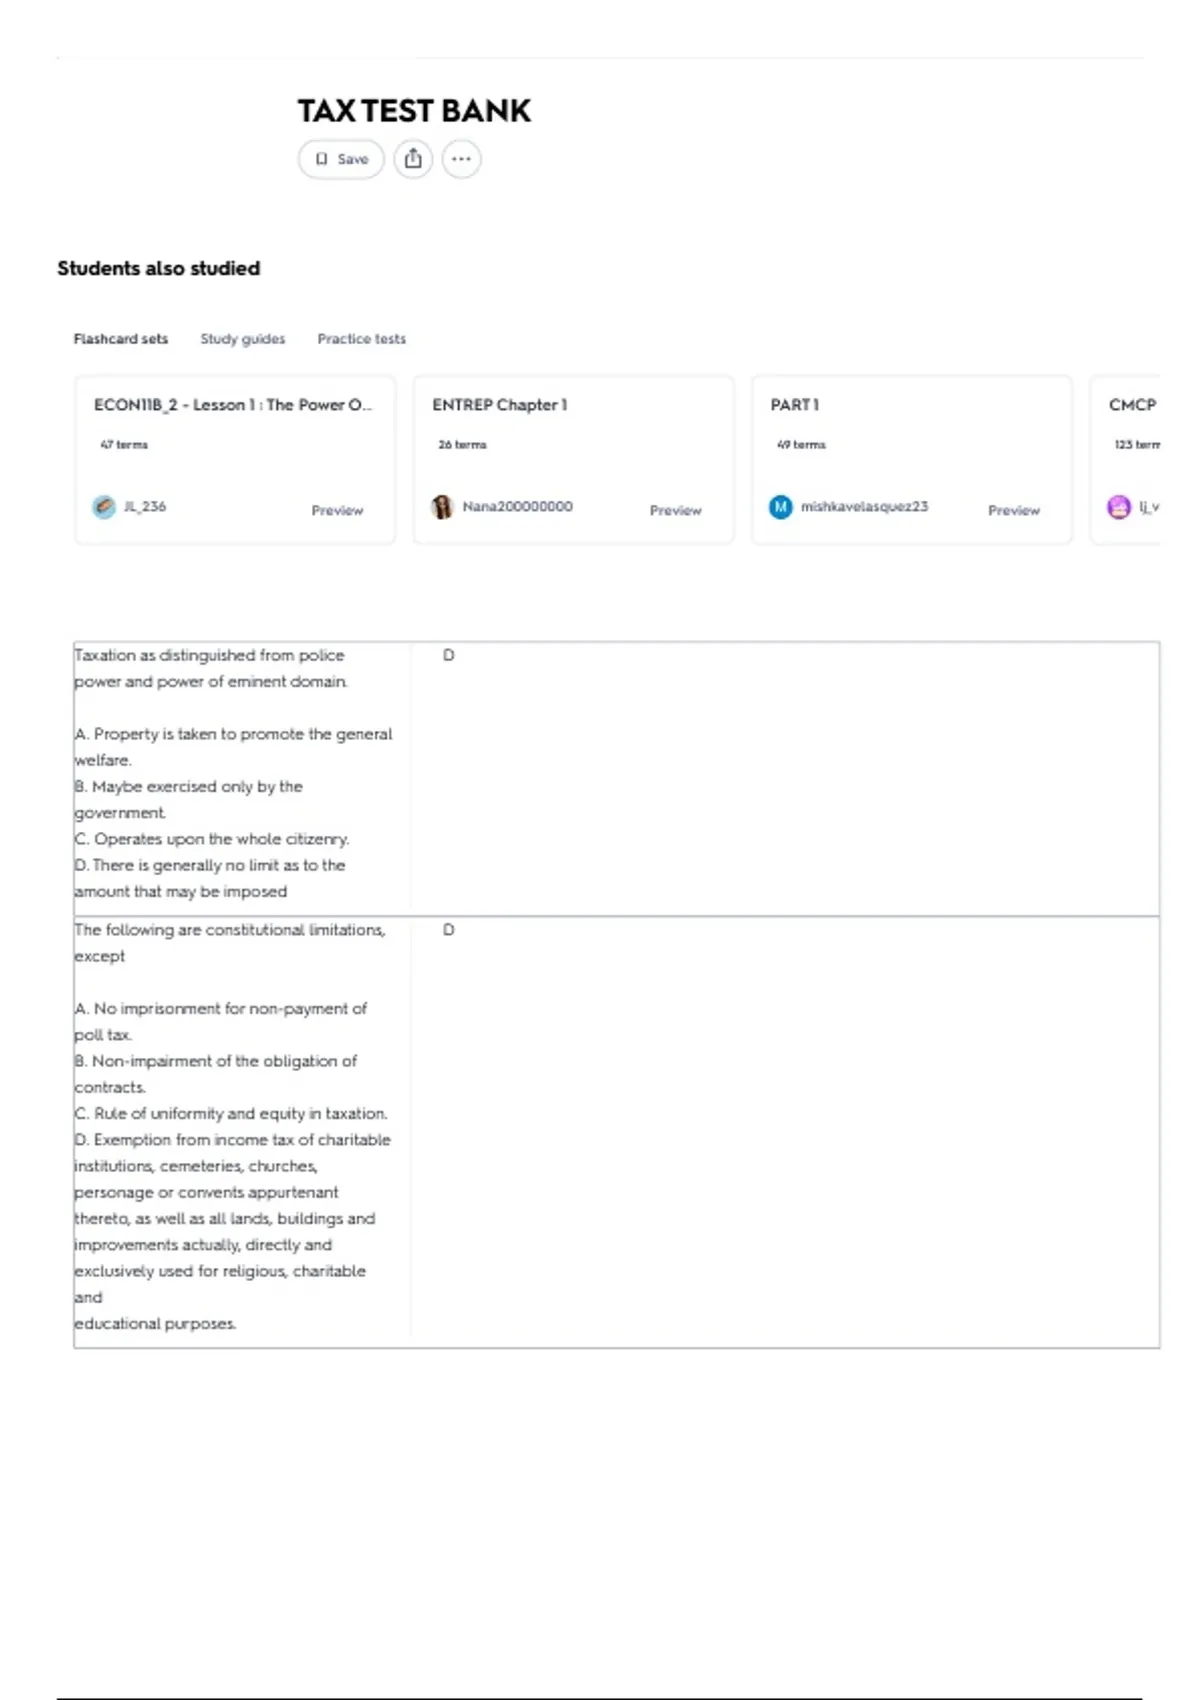
Task: Select the constitutional limitations term card
Action: point(616,1132)
